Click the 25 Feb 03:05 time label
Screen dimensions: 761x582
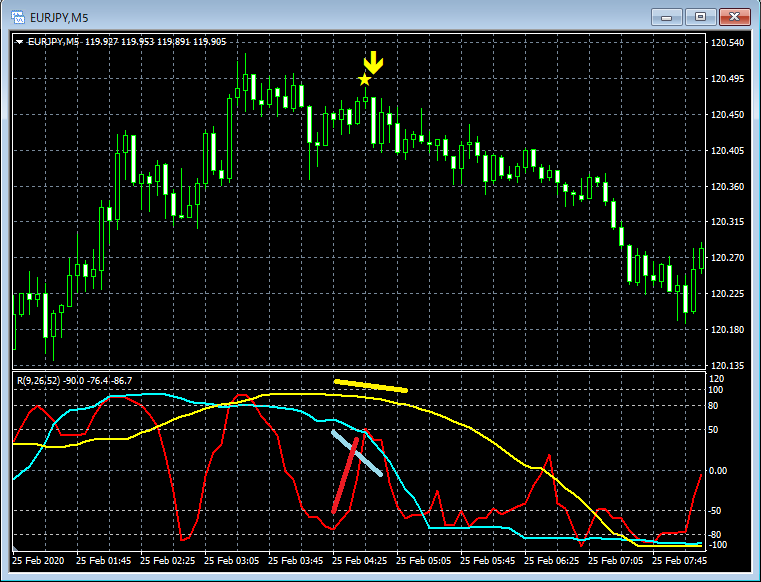(x=232, y=561)
